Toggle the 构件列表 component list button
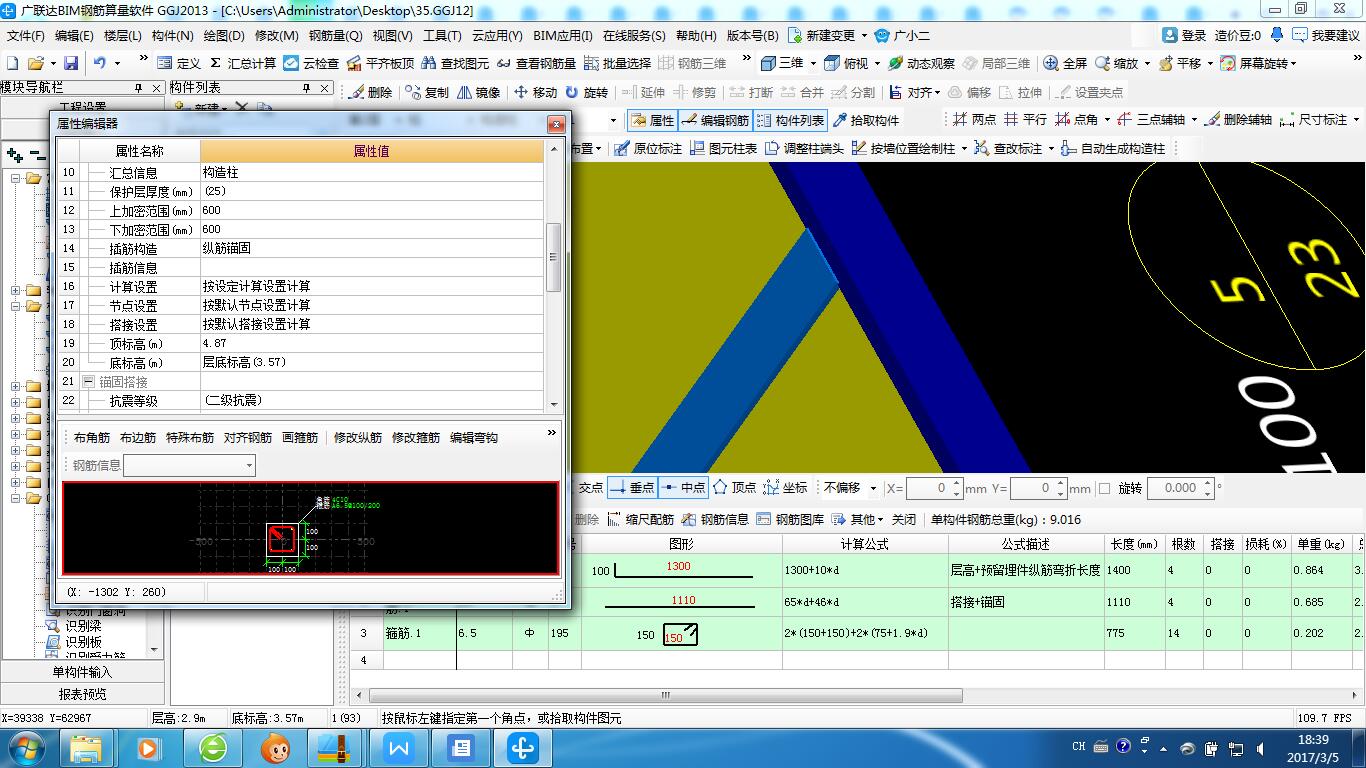This screenshot has height=768, width=1366. pyautogui.click(x=790, y=120)
